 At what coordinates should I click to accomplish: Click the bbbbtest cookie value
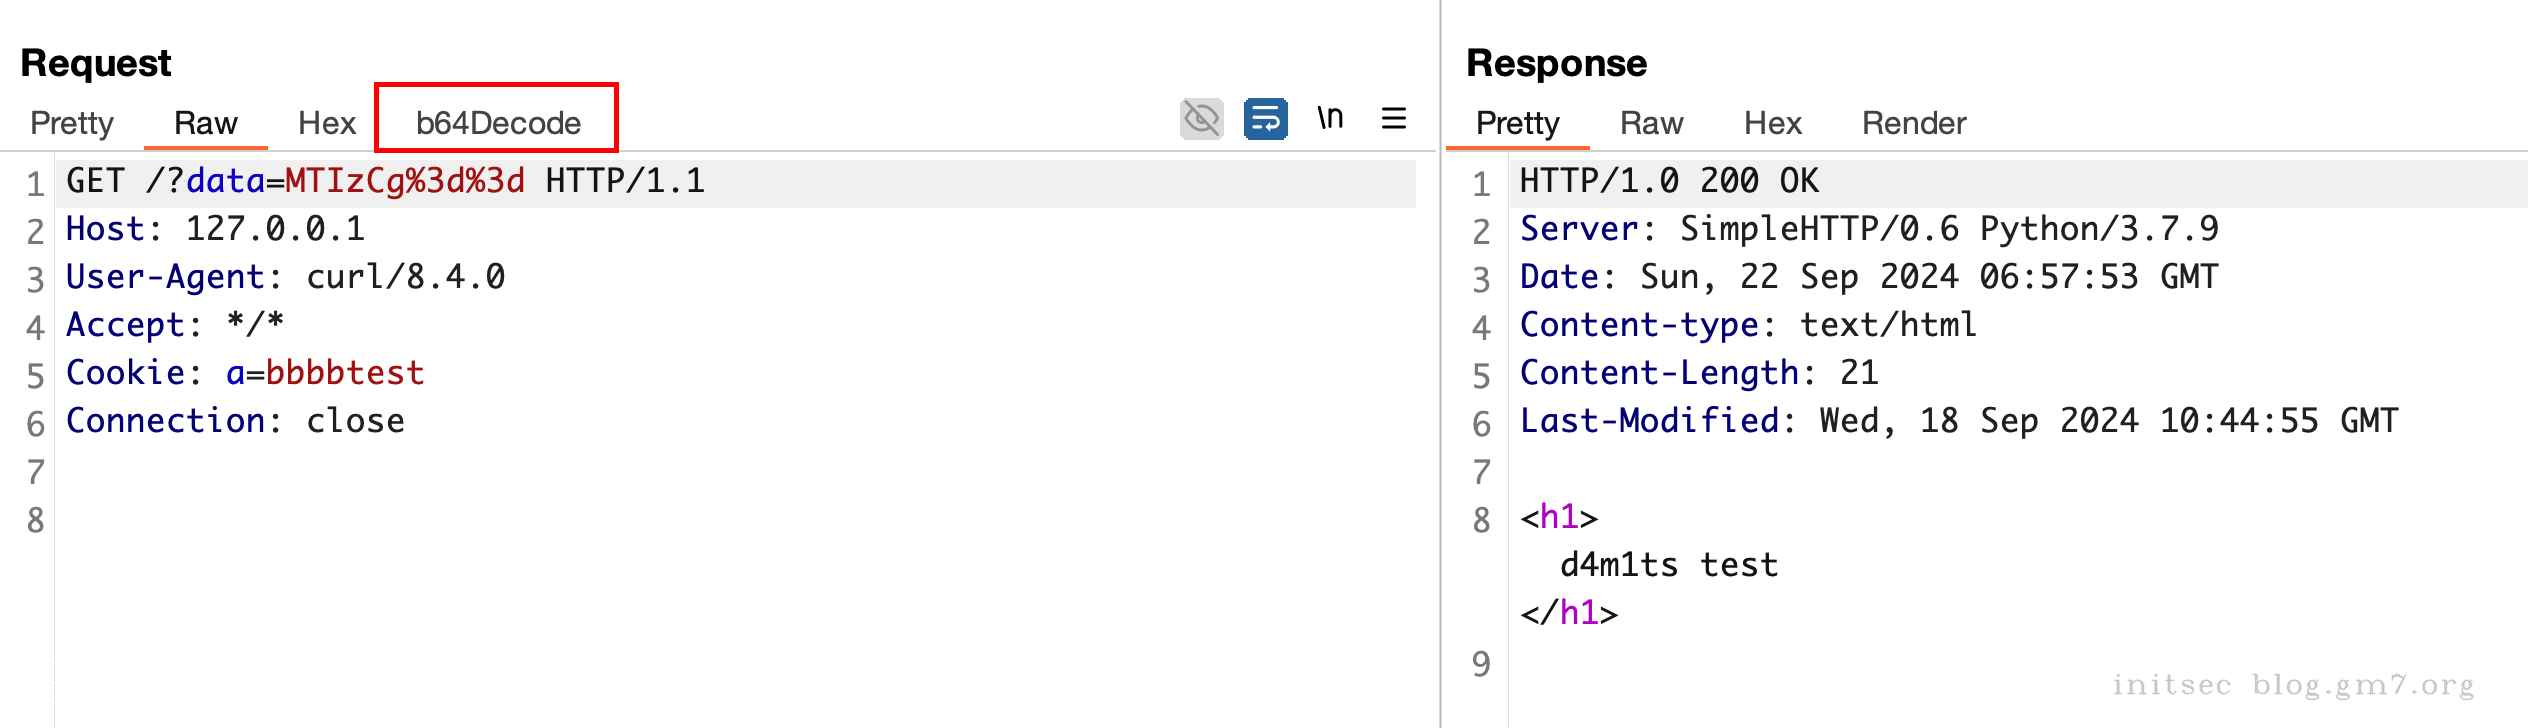[345, 373]
